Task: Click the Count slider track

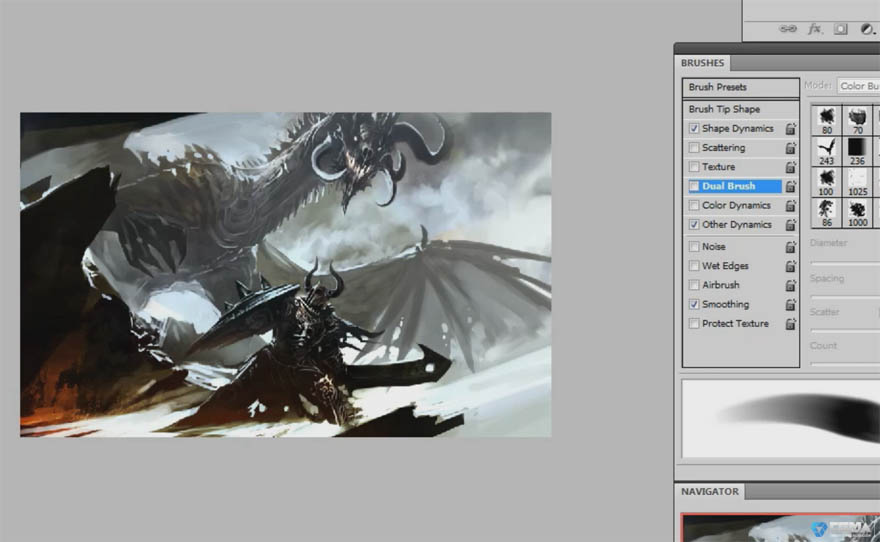Action: pyautogui.click(x=845, y=364)
